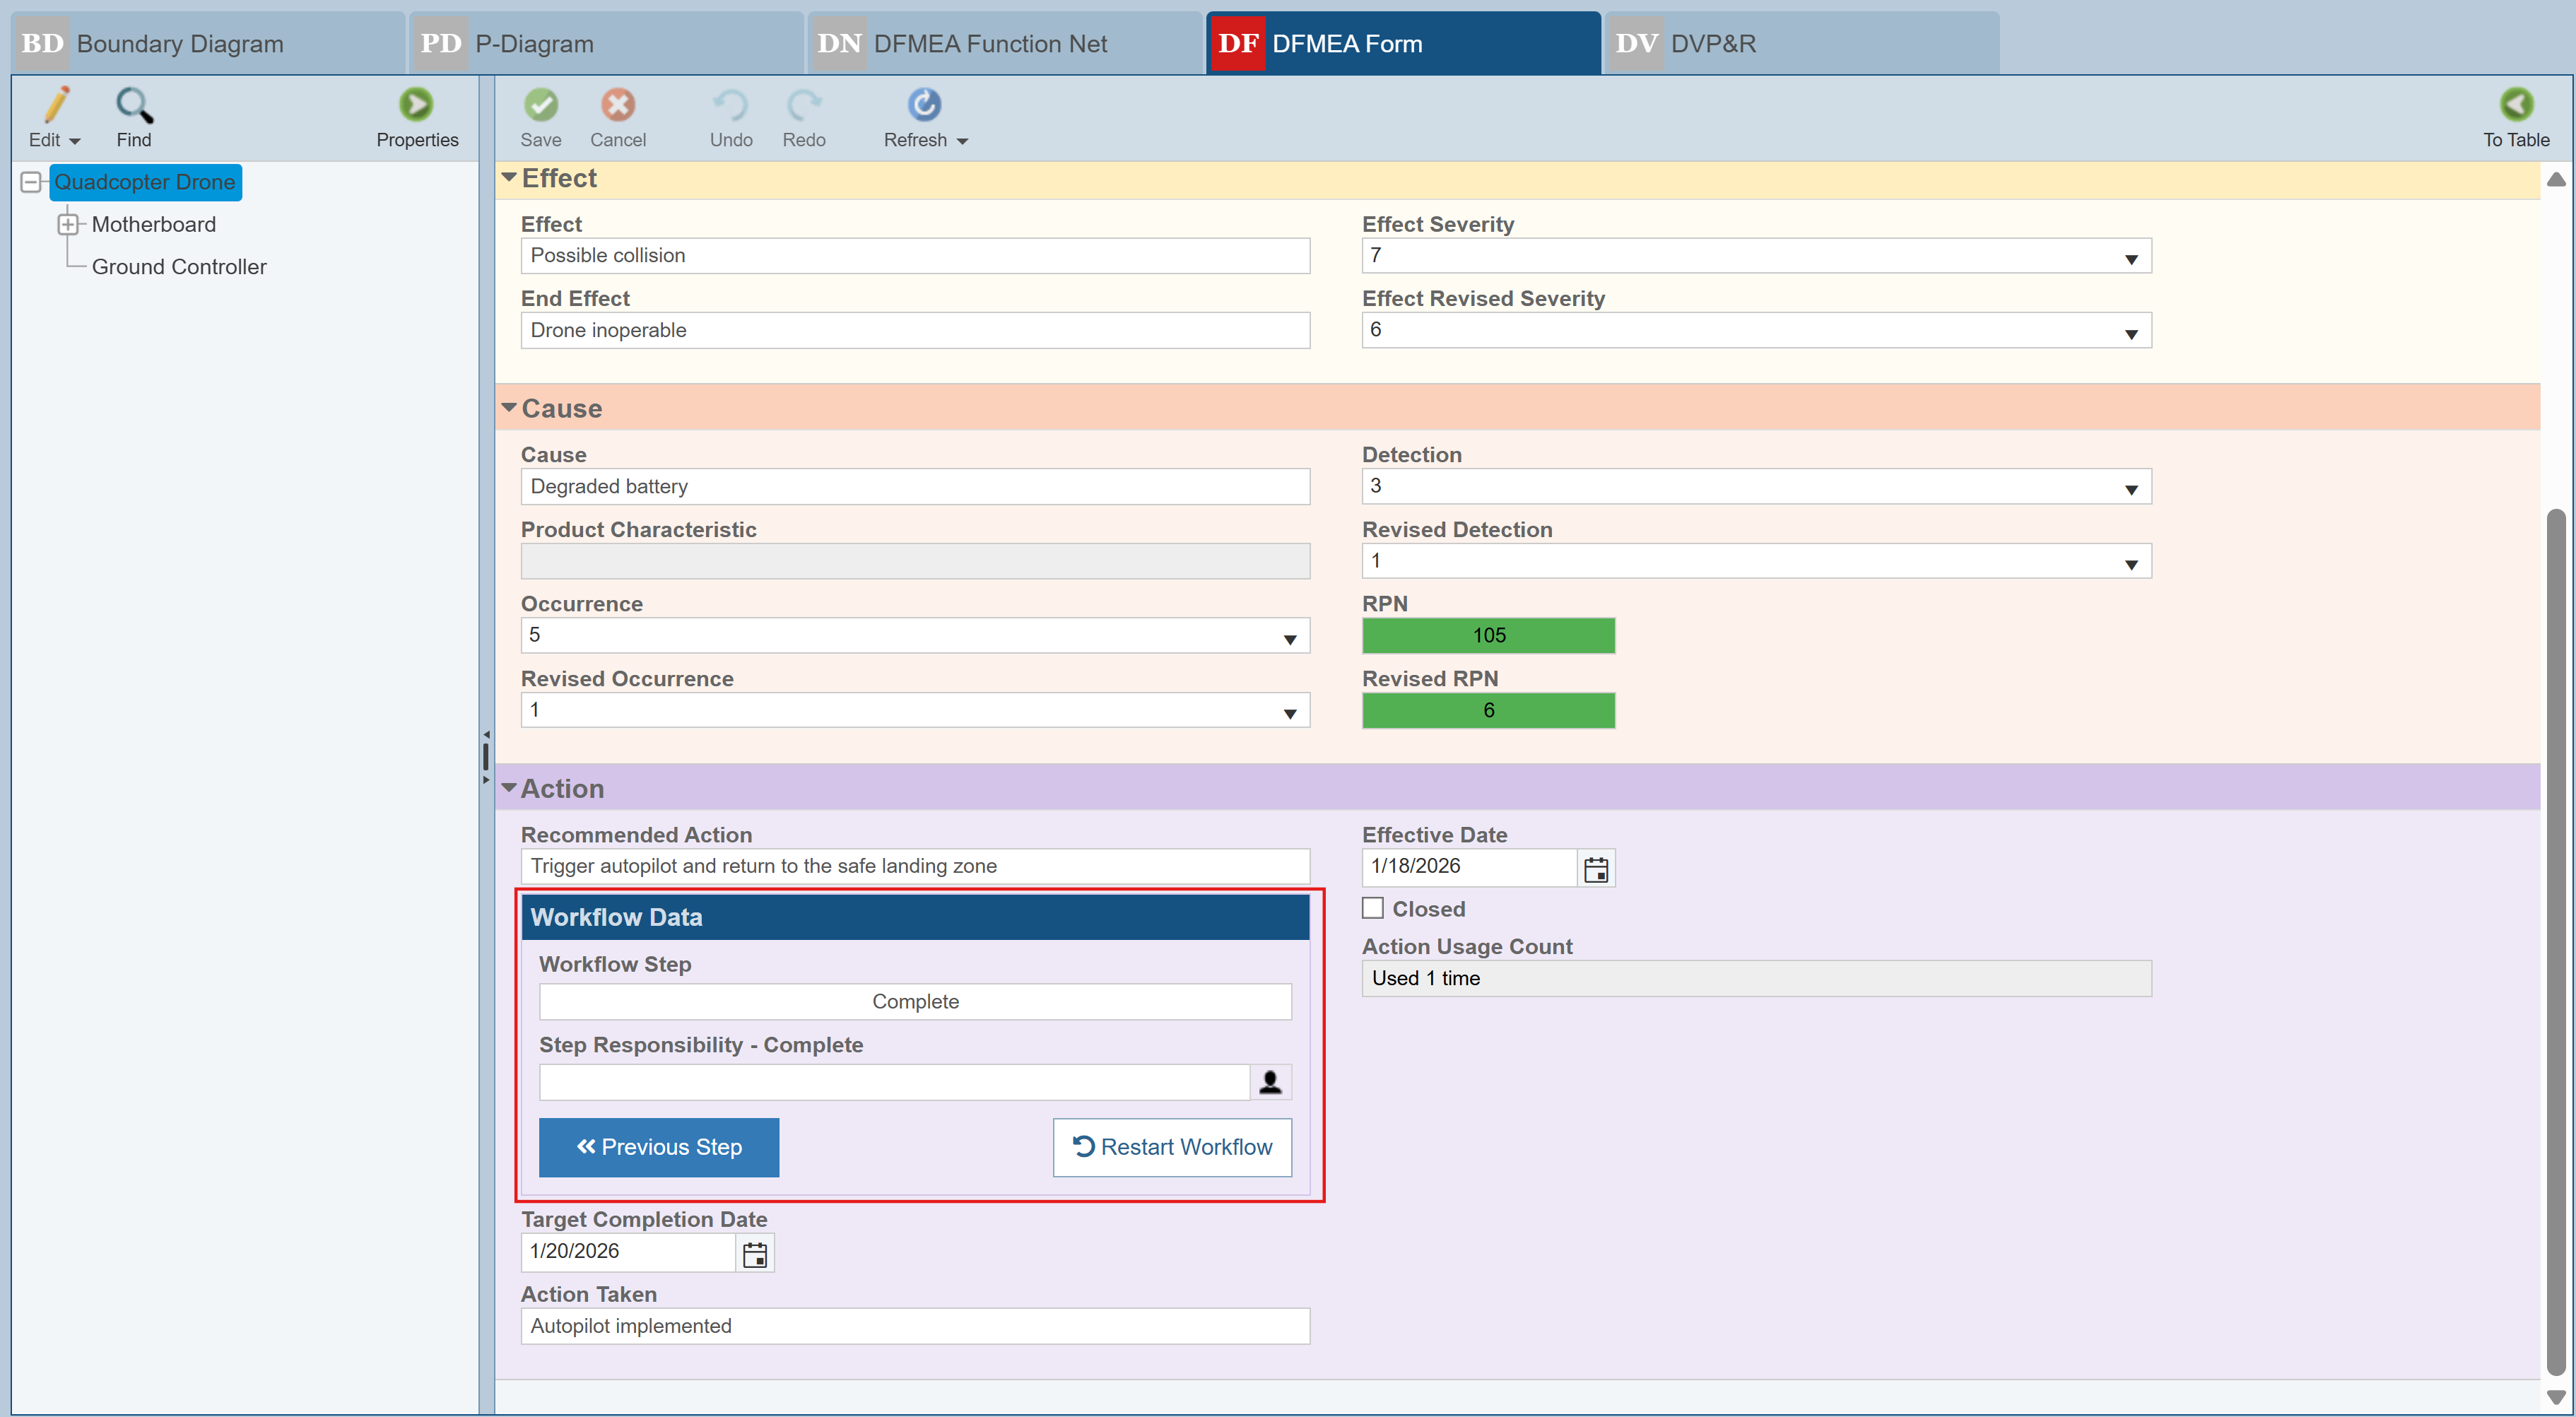Open the Effective Date calendar picker
The height and width of the screenshot is (1417, 2576).
coord(1596,869)
